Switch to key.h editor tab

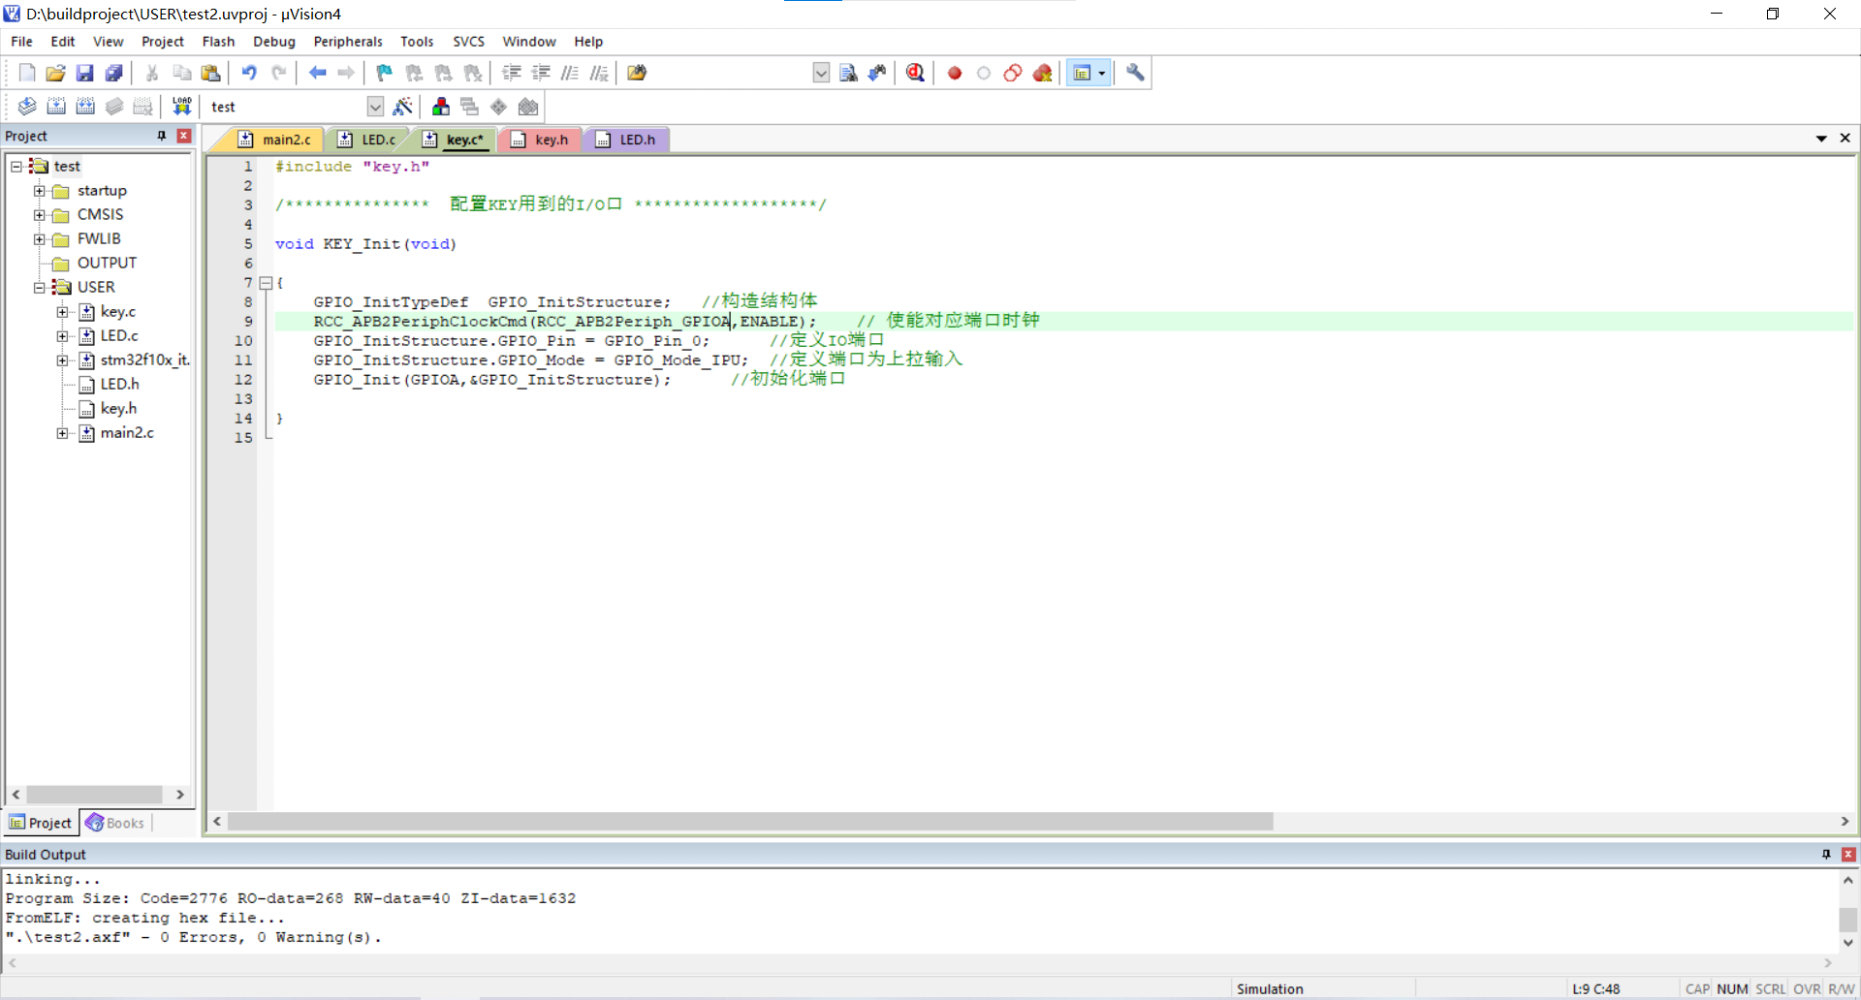point(541,140)
